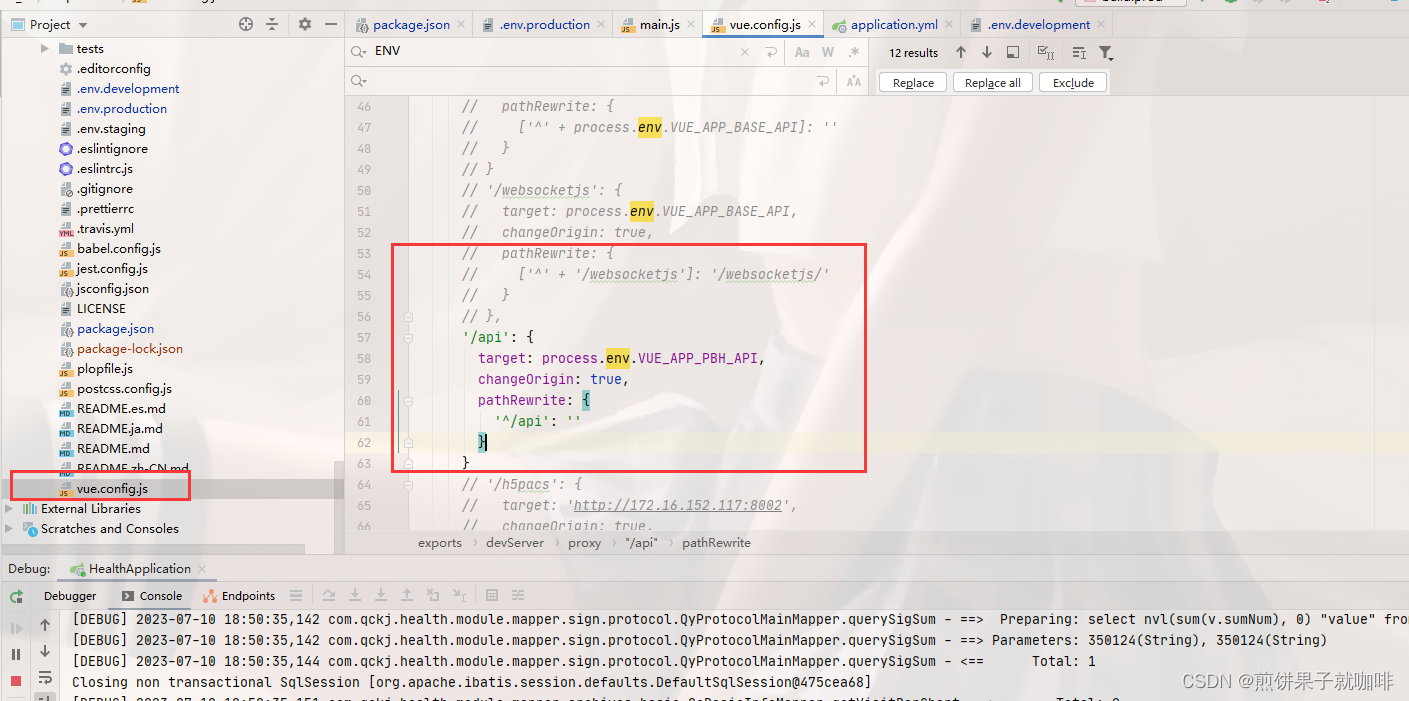Open the Debugger tab

(x=70, y=595)
